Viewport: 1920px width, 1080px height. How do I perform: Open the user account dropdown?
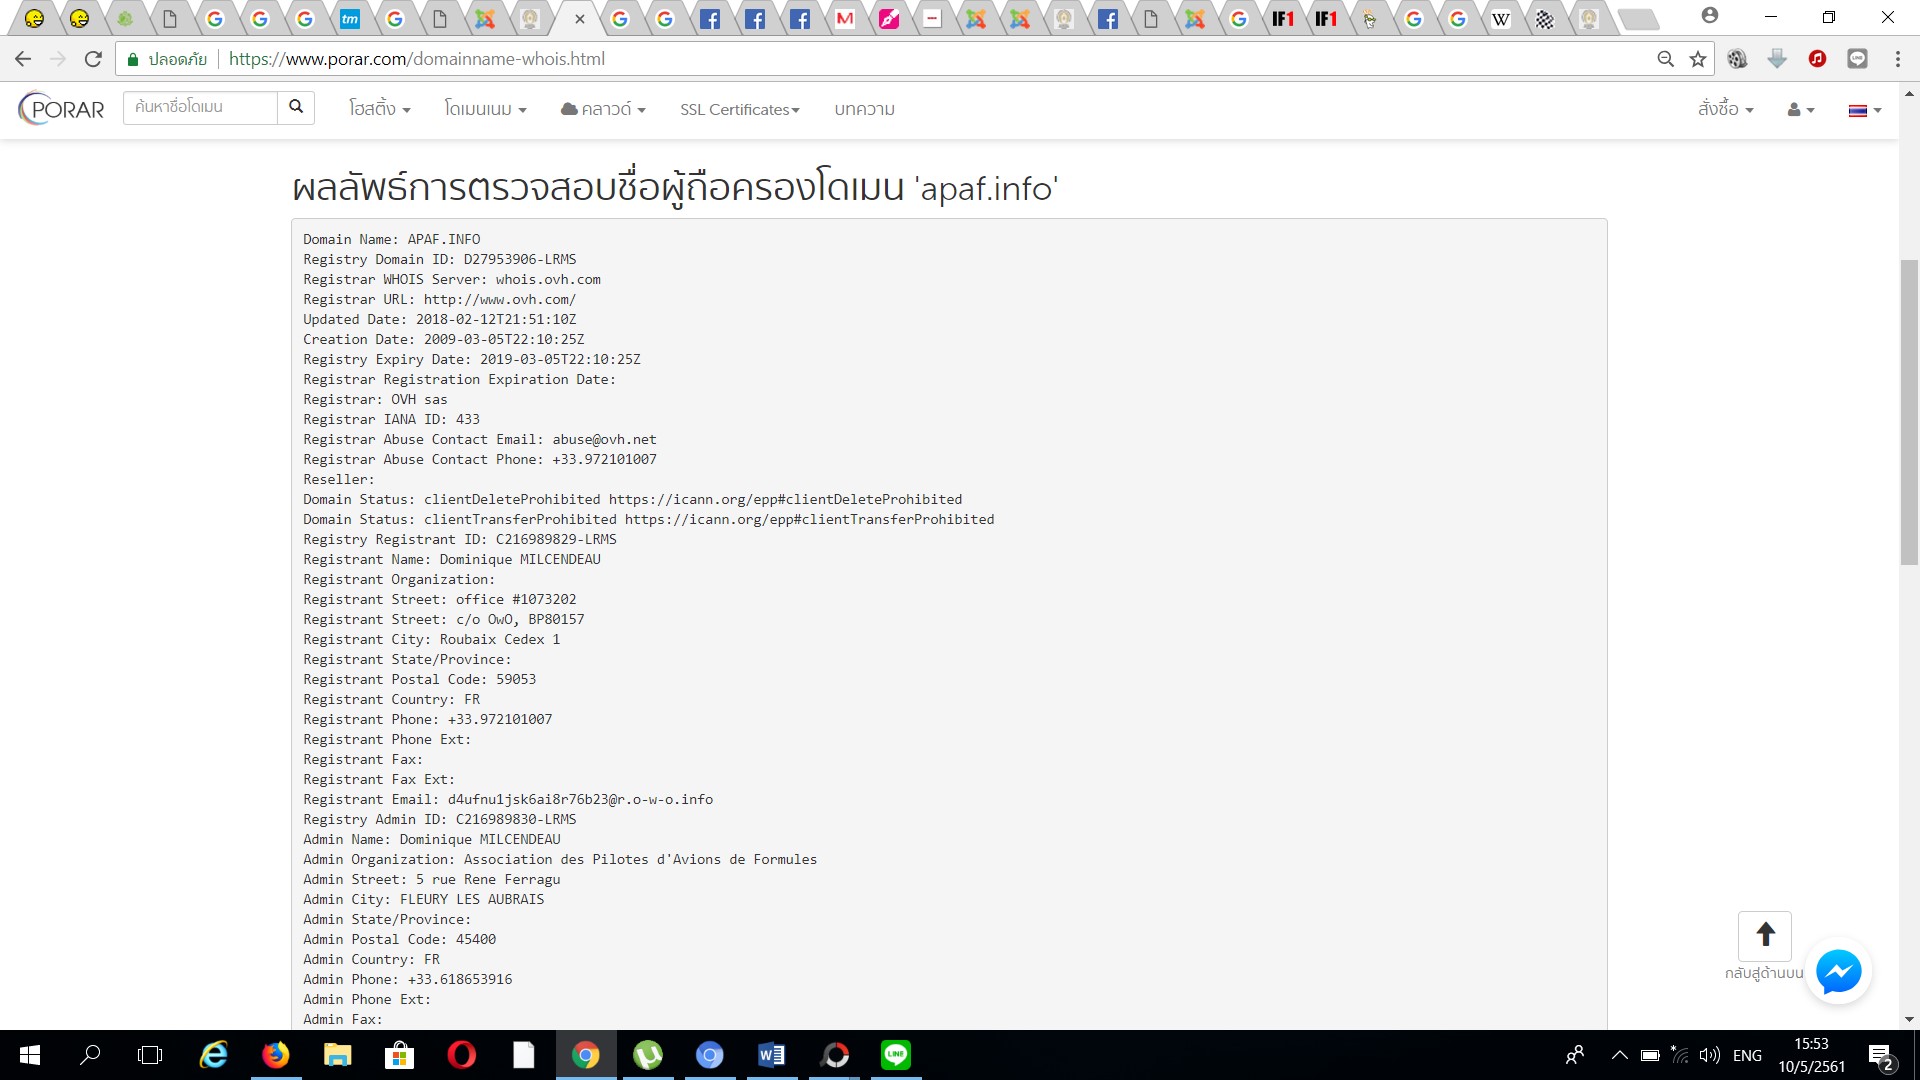[x=1800, y=110]
